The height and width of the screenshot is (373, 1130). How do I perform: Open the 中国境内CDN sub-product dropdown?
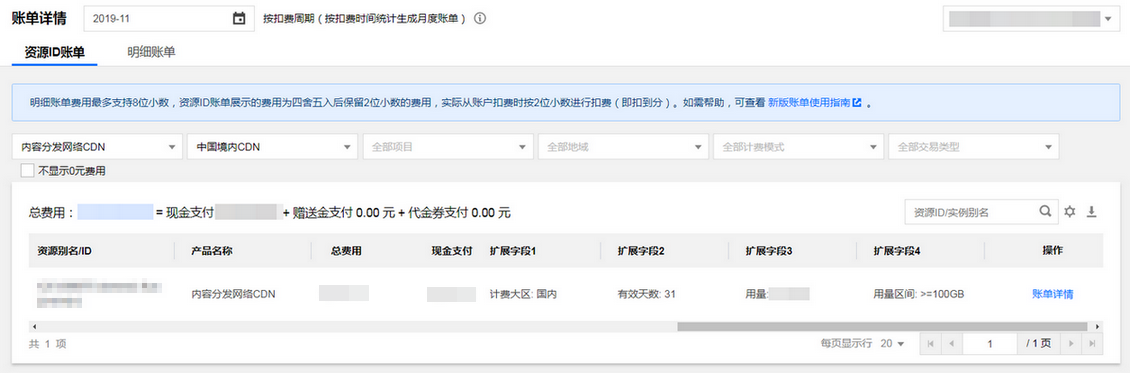272,147
